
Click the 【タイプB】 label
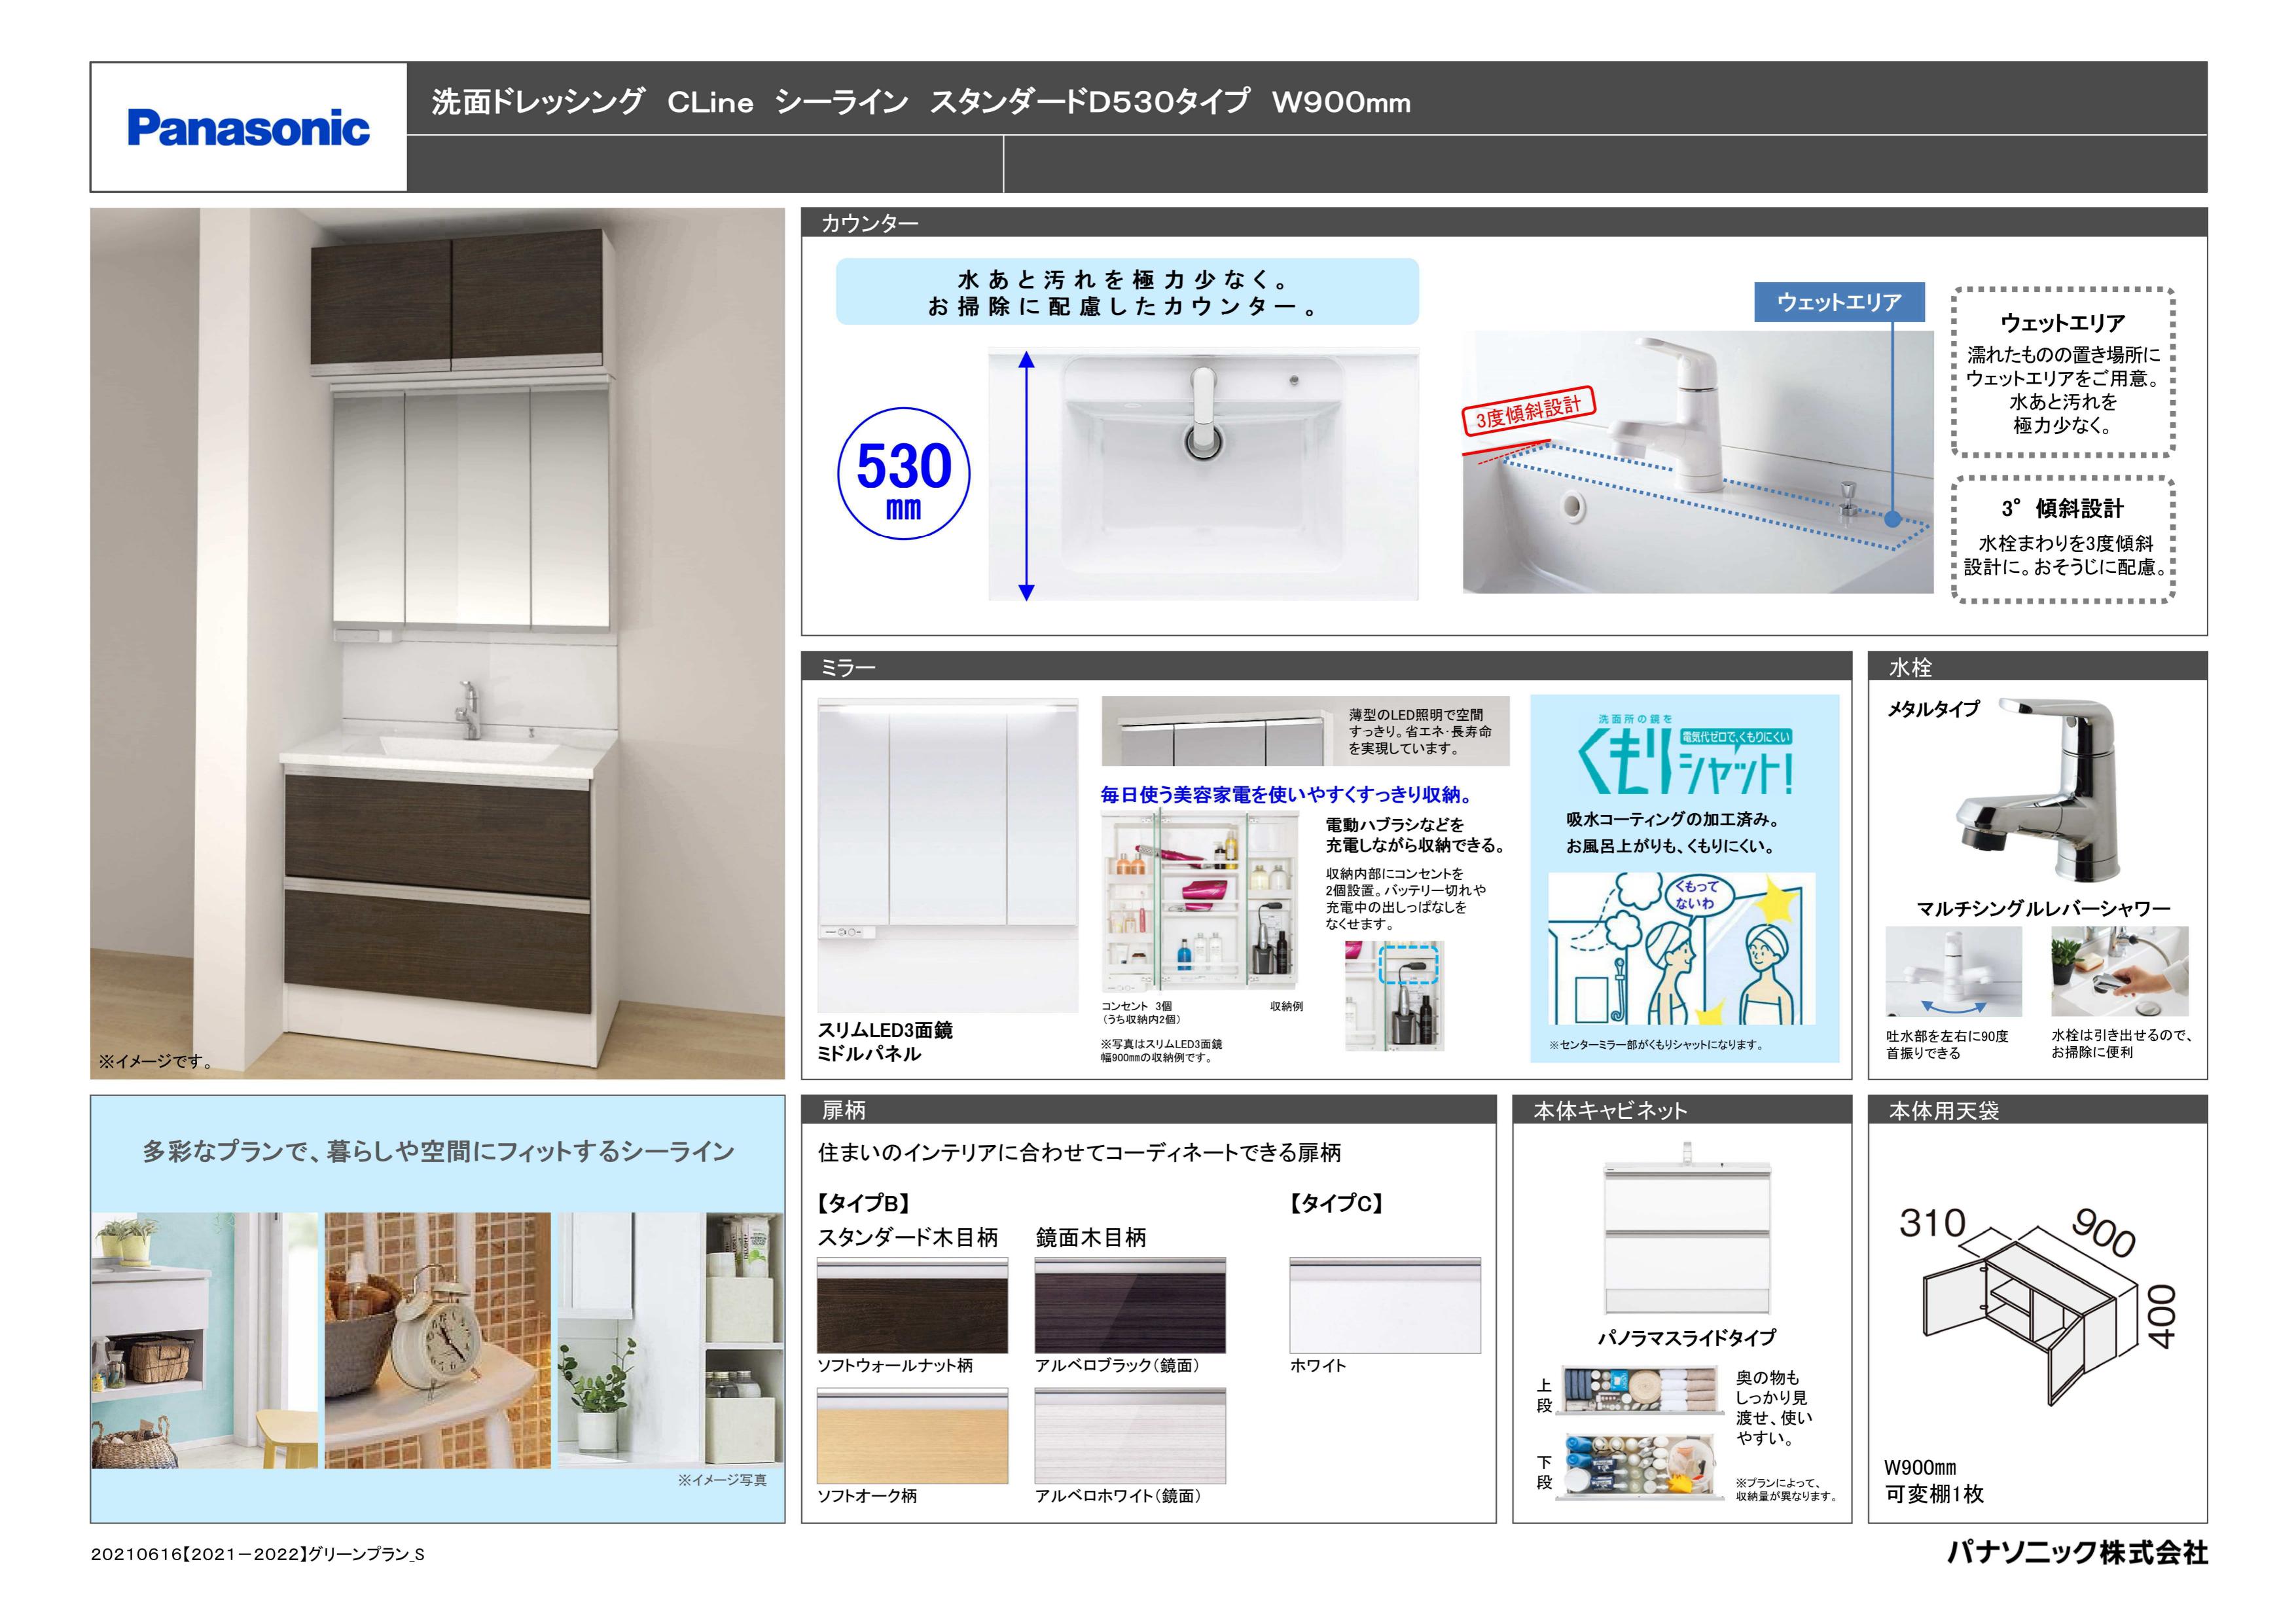(x=865, y=1202)
